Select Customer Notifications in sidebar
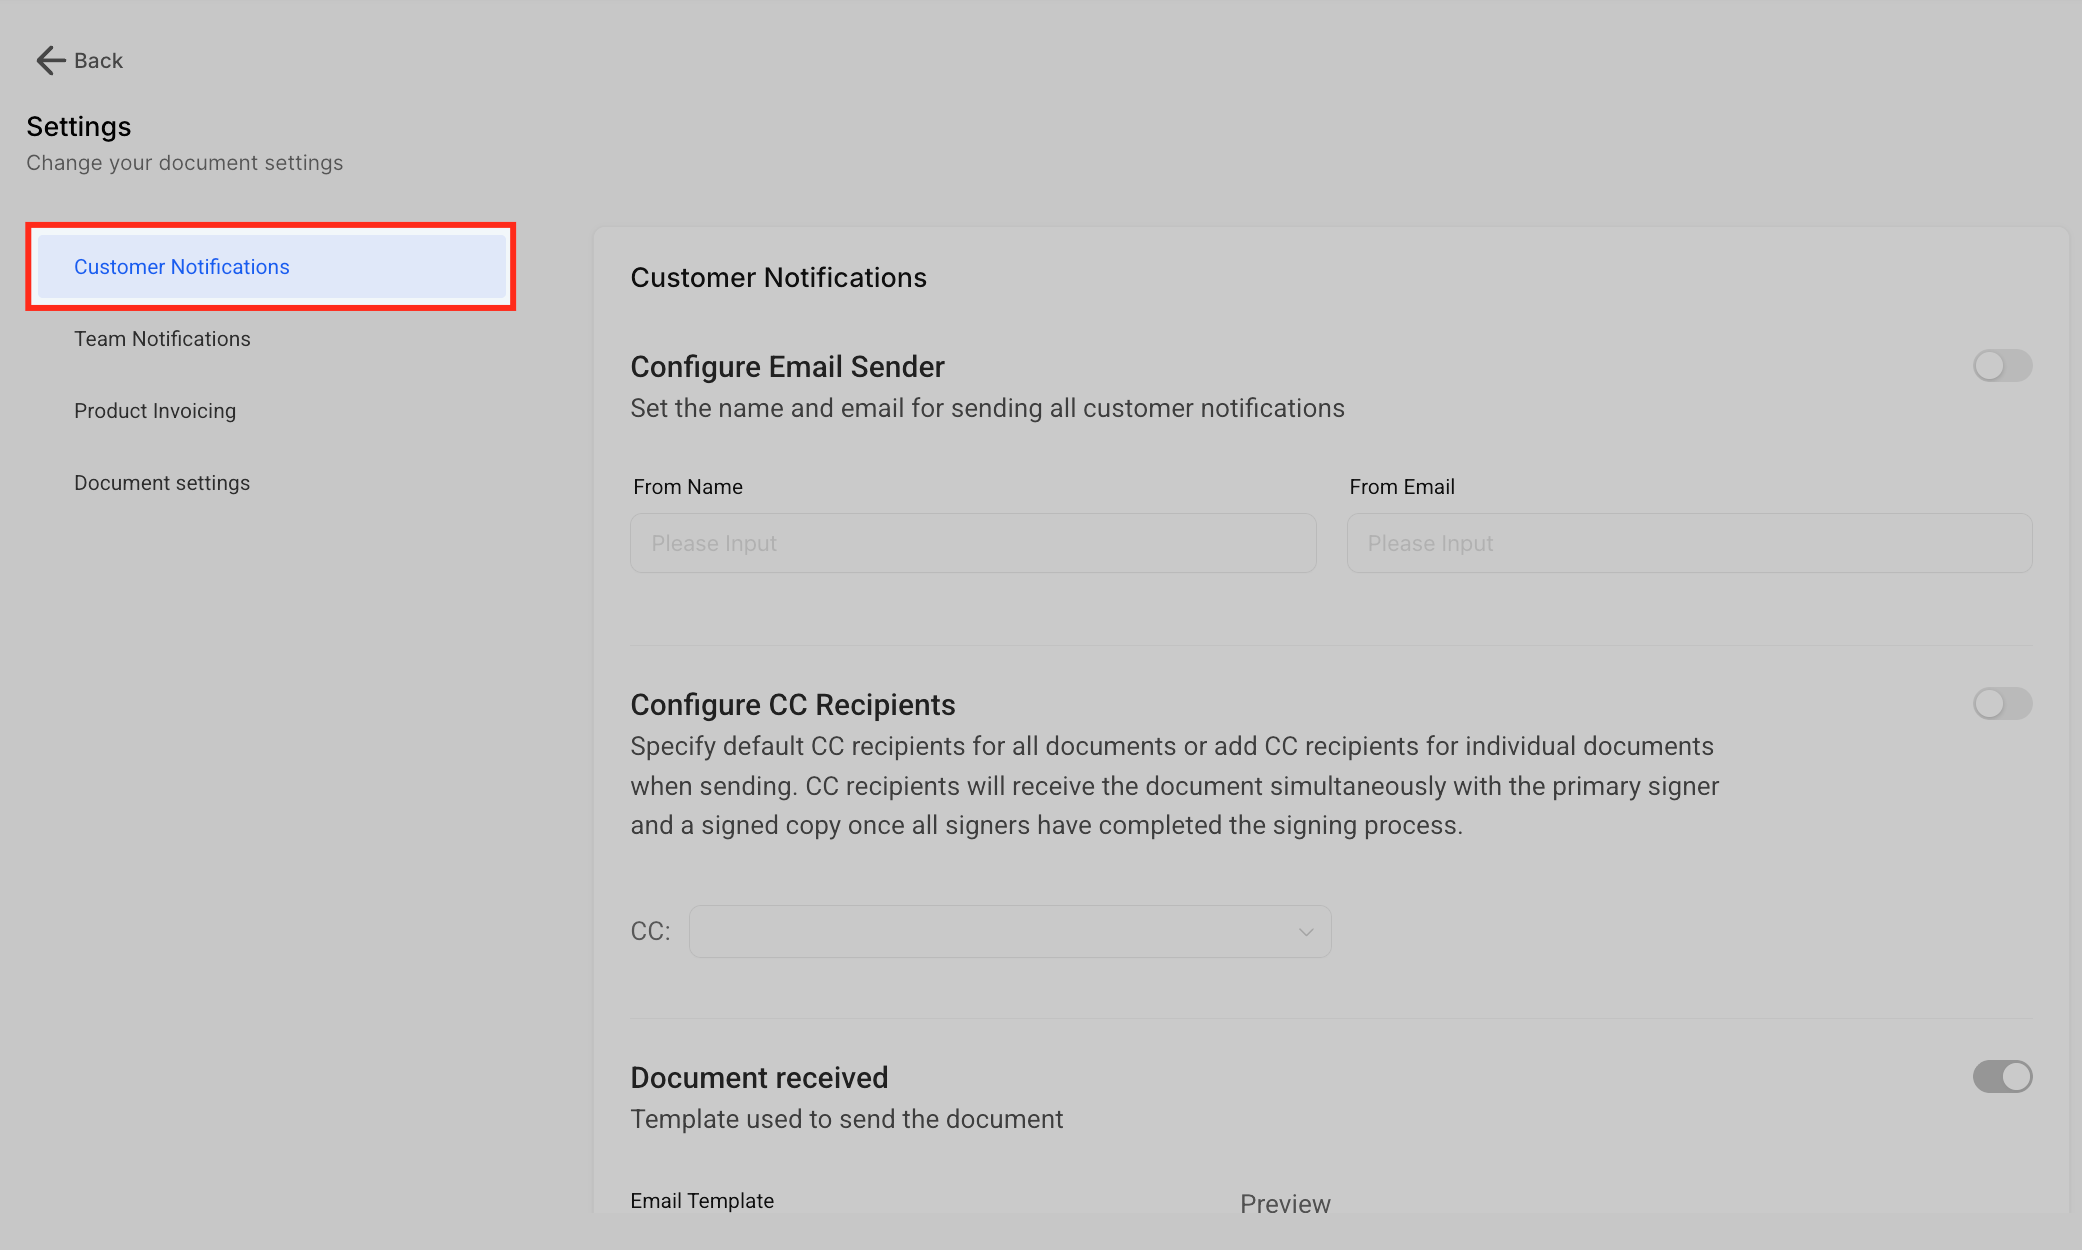2082x1250 pixels. tap(181, 267)
